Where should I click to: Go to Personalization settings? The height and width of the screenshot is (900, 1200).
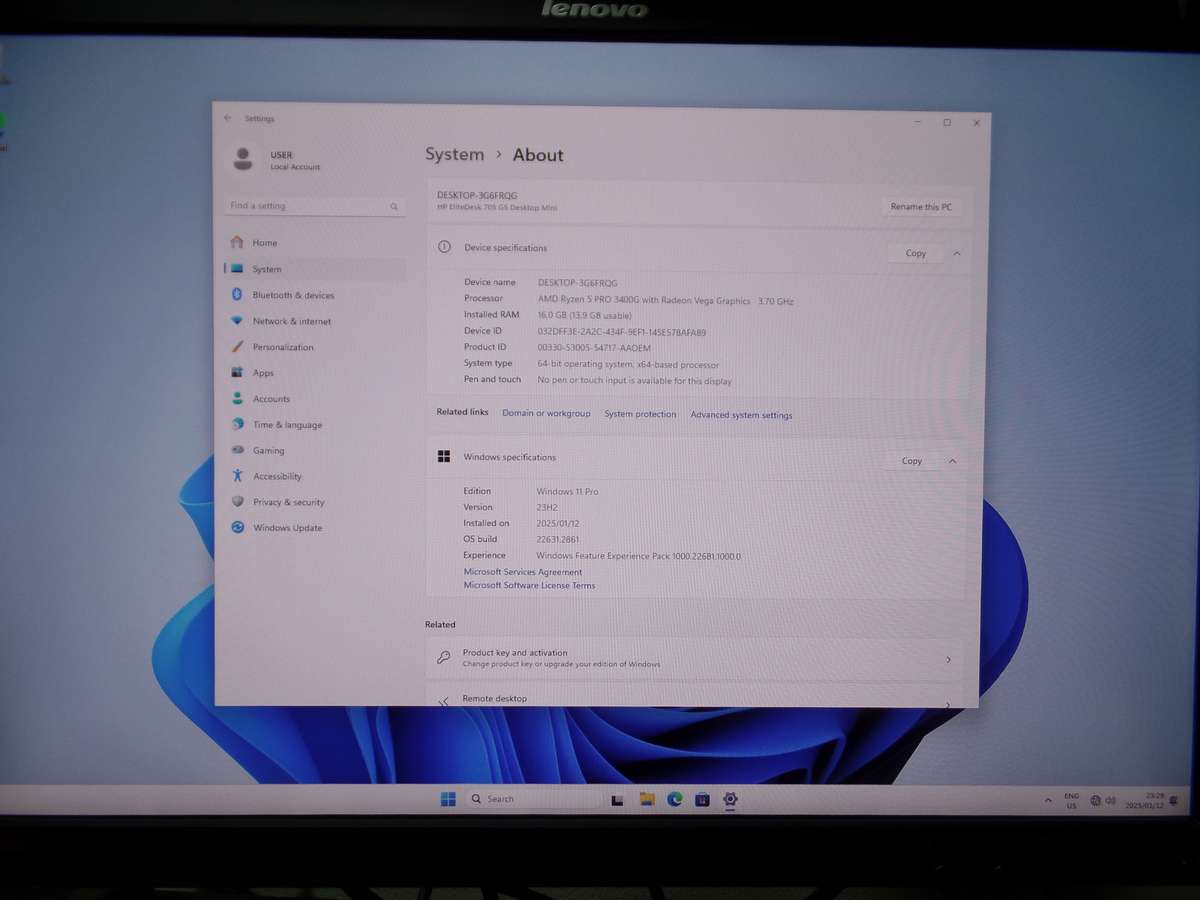[282, 347]
